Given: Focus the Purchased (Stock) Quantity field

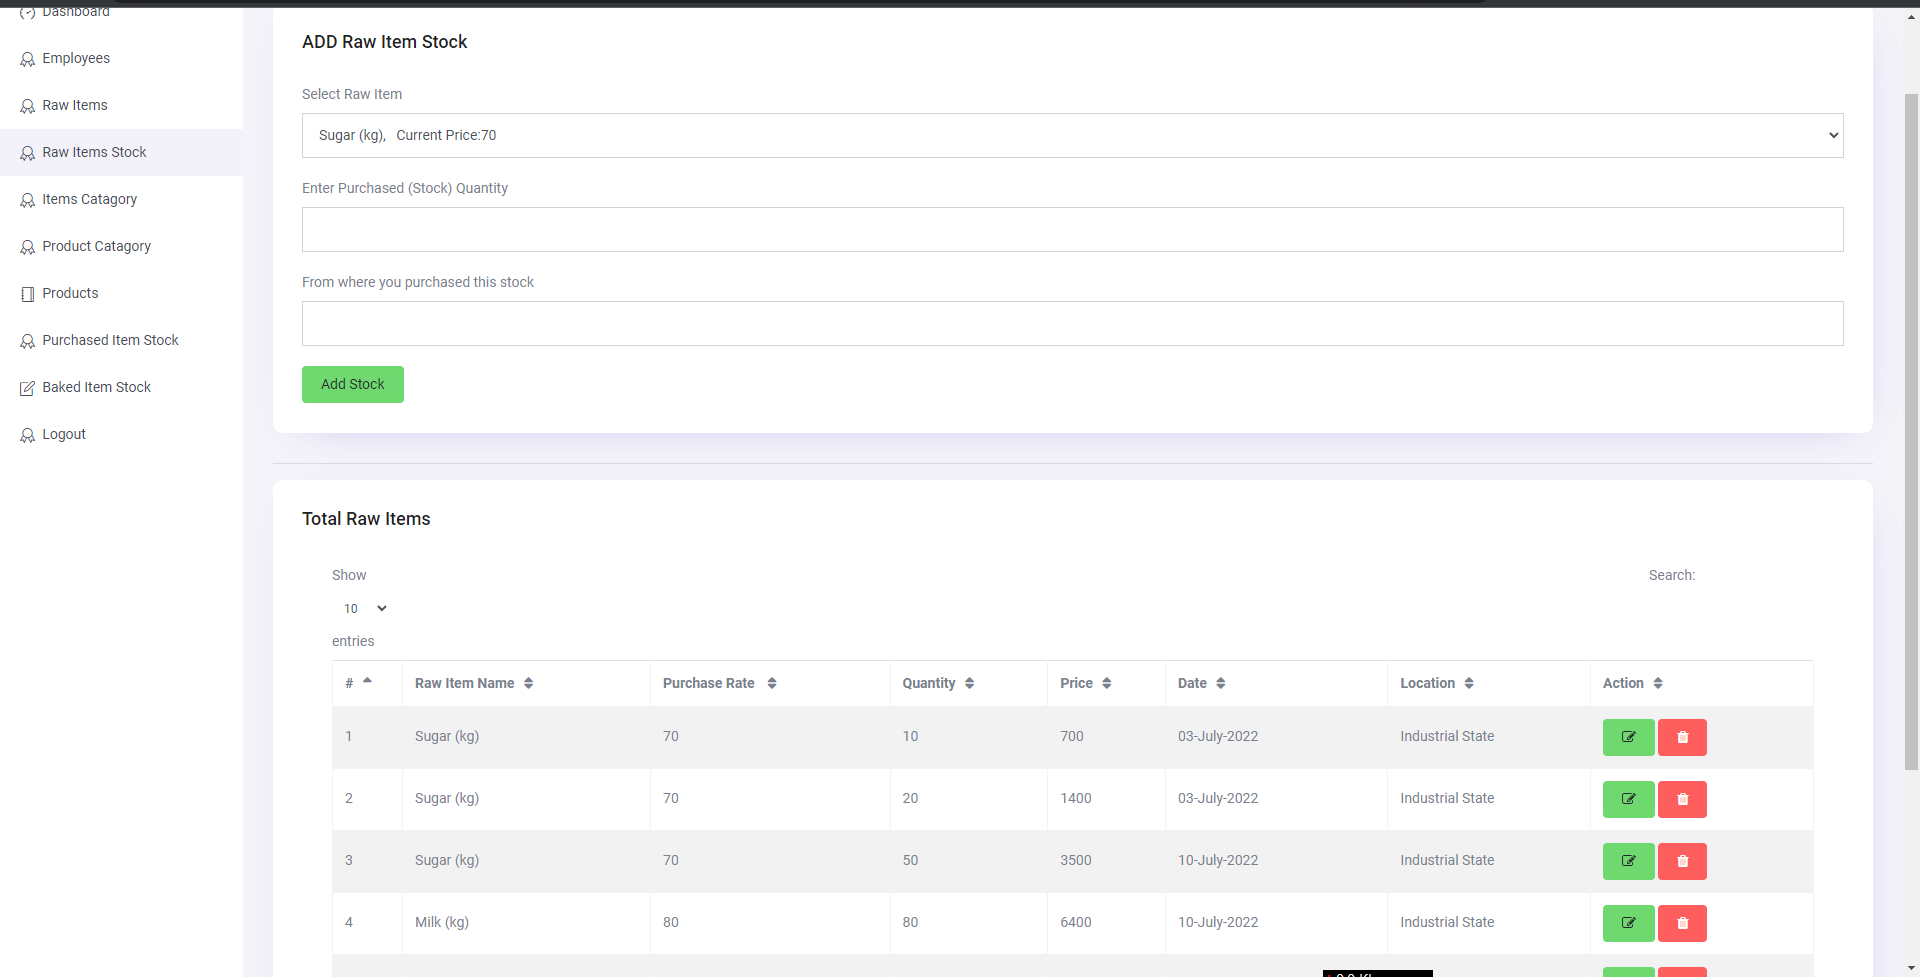Looking at the screenshot, I should pyautogui.click(x=1072, y=229).
